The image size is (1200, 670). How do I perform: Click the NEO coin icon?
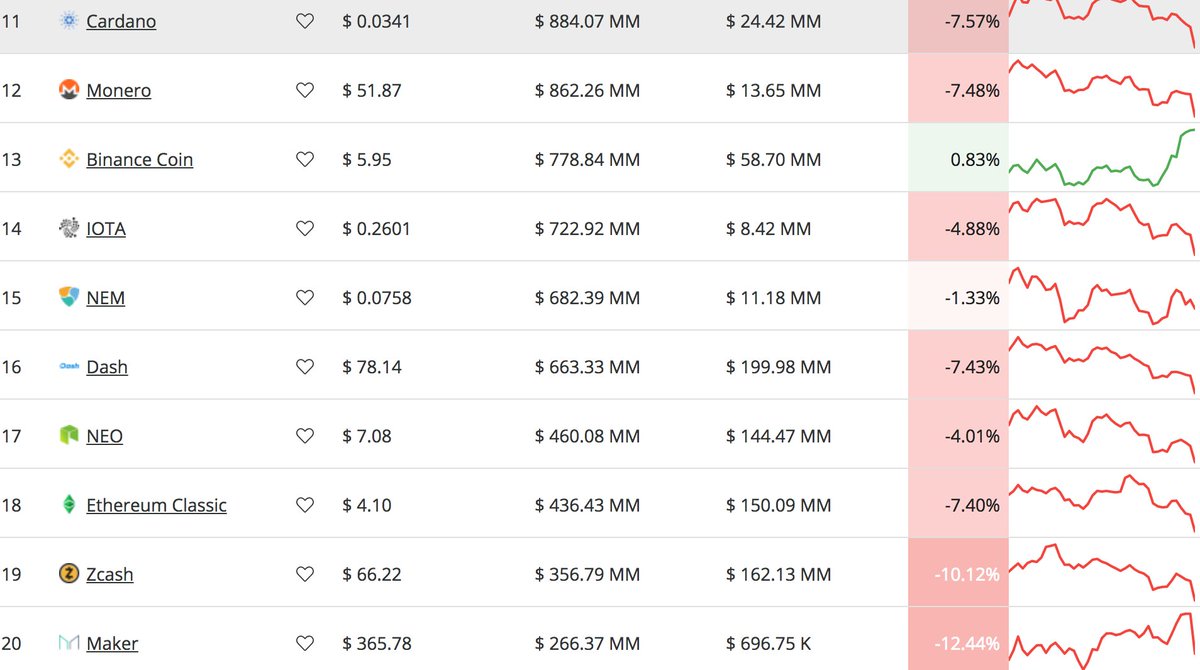[68, 435]
